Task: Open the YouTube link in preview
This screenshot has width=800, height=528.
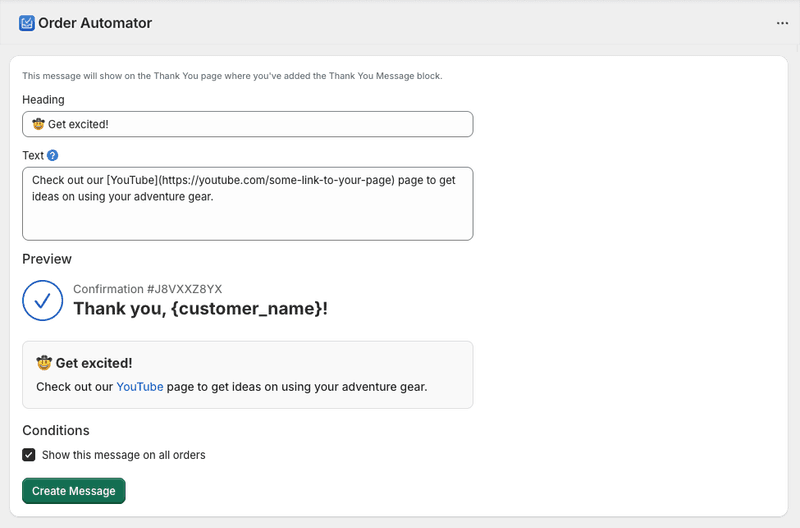Action: tap(140, 387)
